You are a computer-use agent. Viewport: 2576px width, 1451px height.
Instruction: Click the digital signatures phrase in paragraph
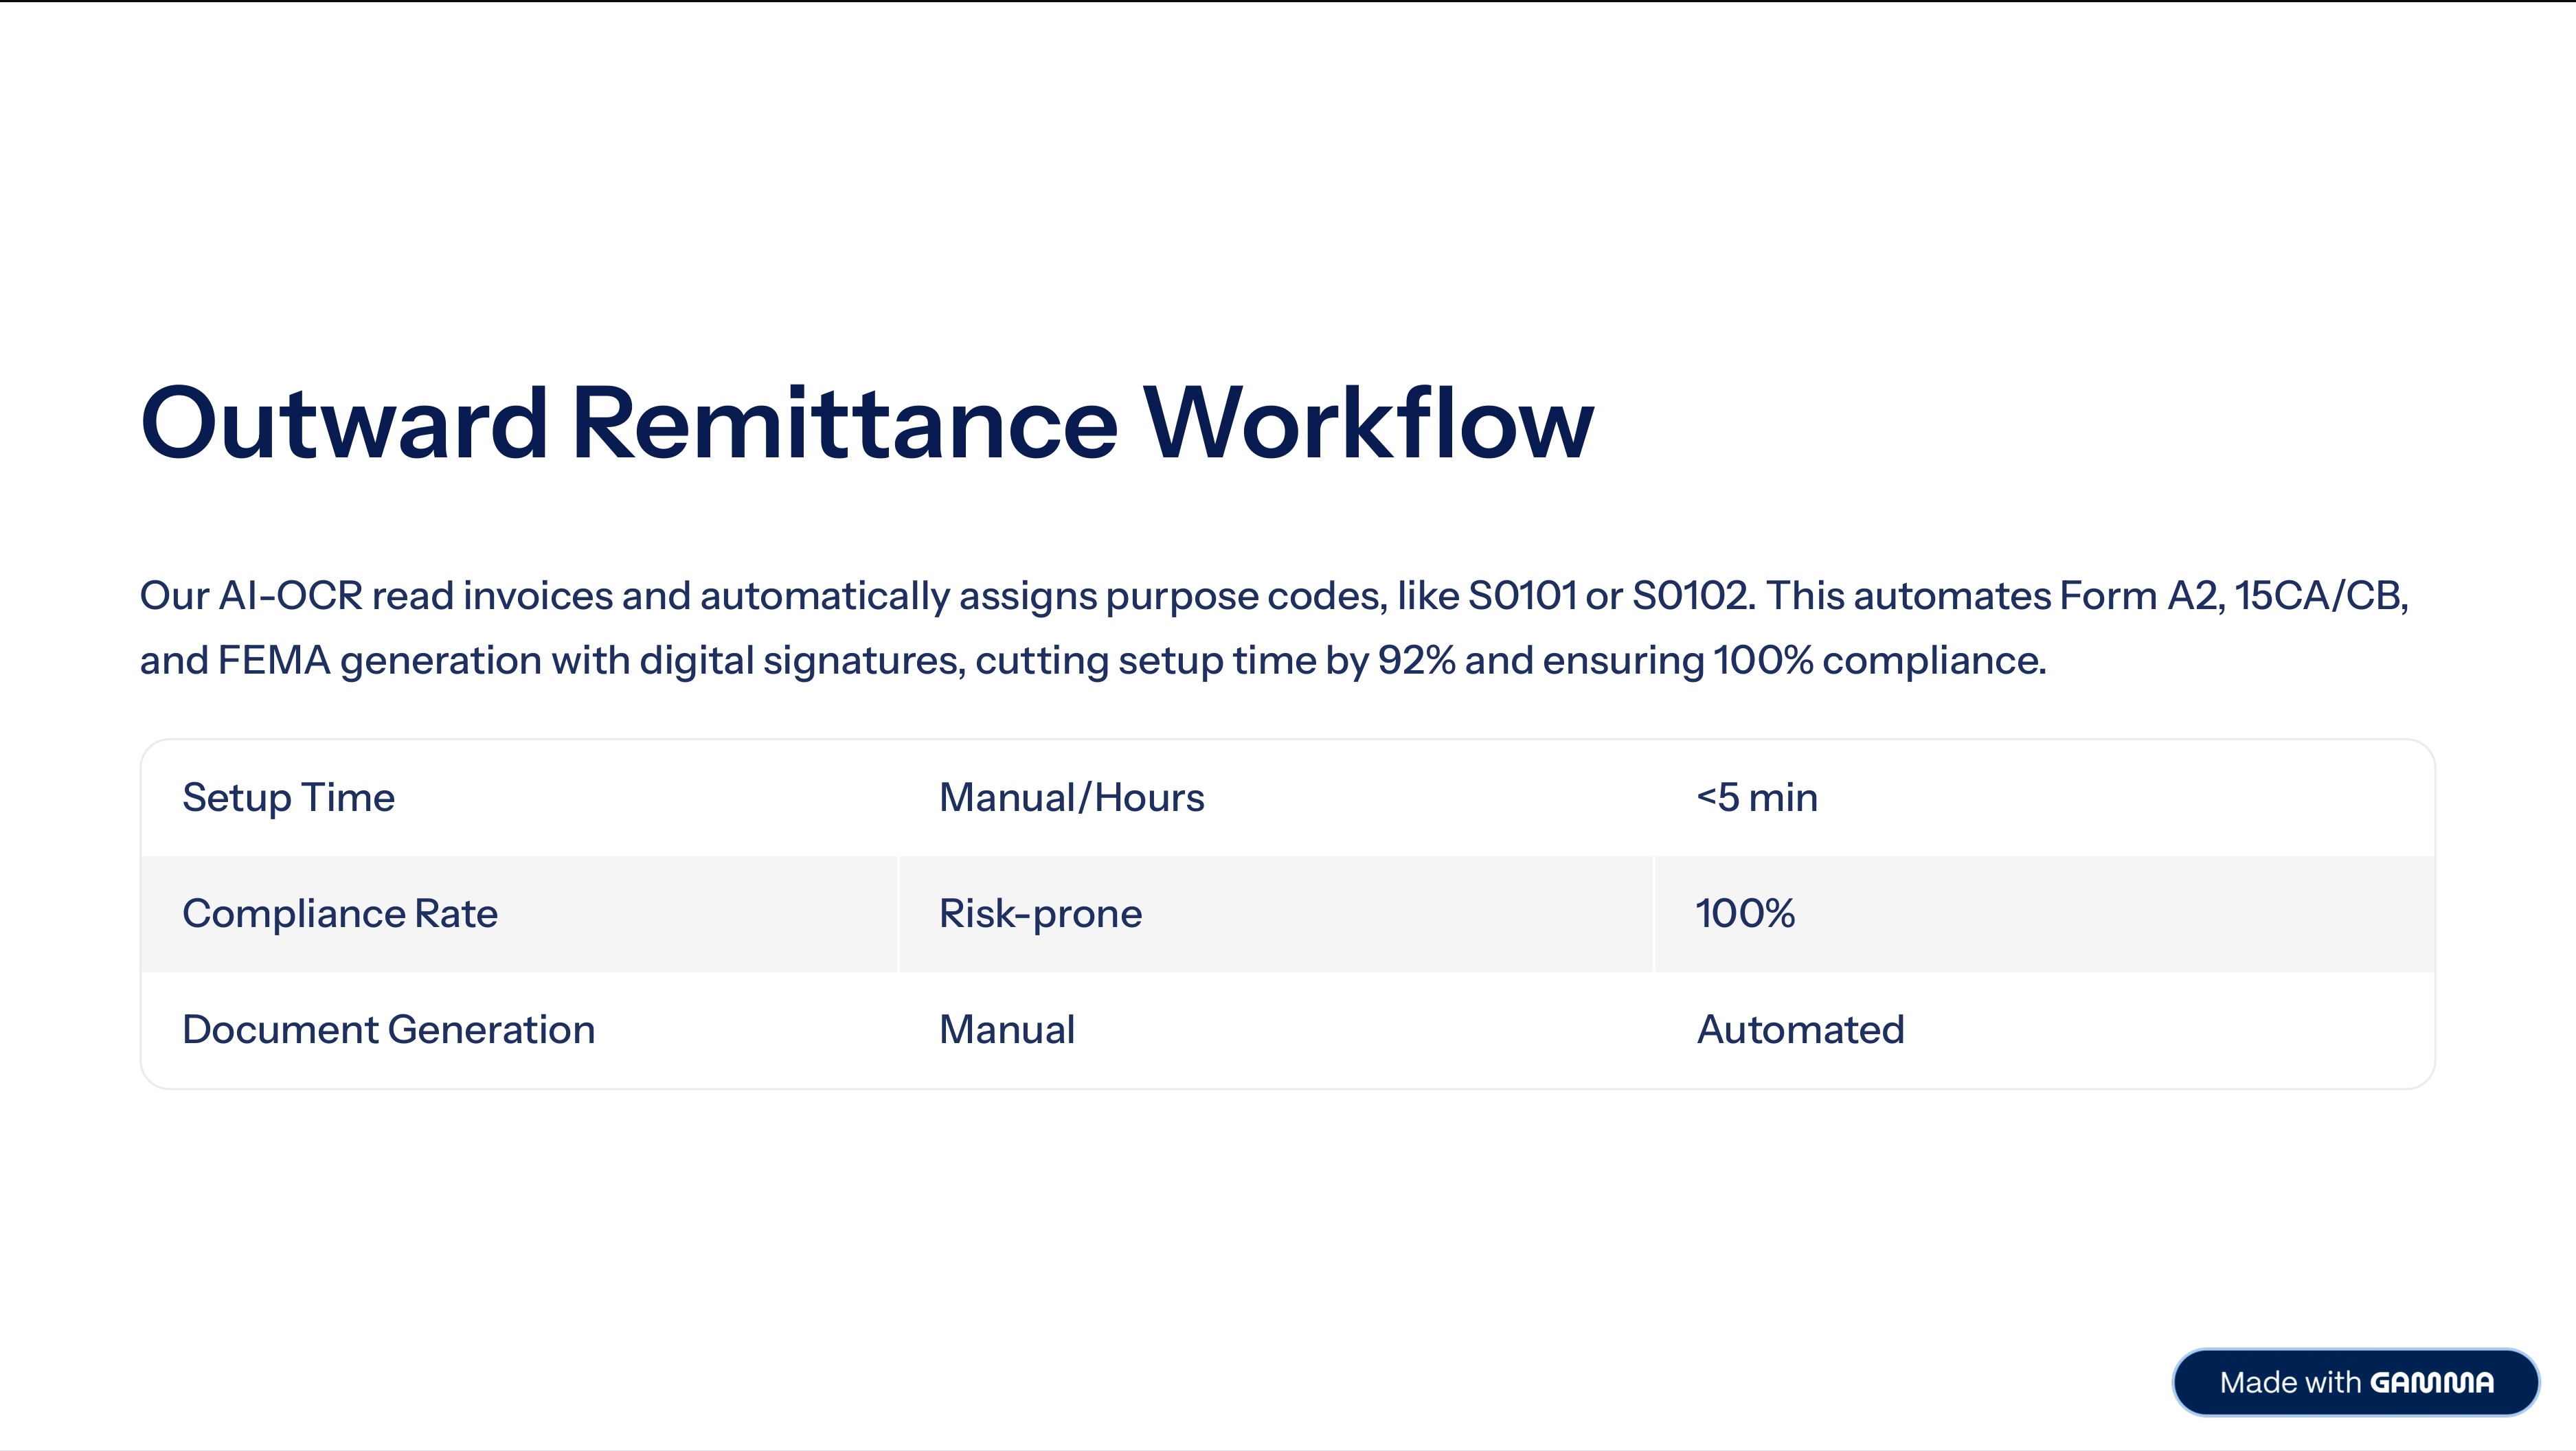pyautogui.click(x=802, y=661)
